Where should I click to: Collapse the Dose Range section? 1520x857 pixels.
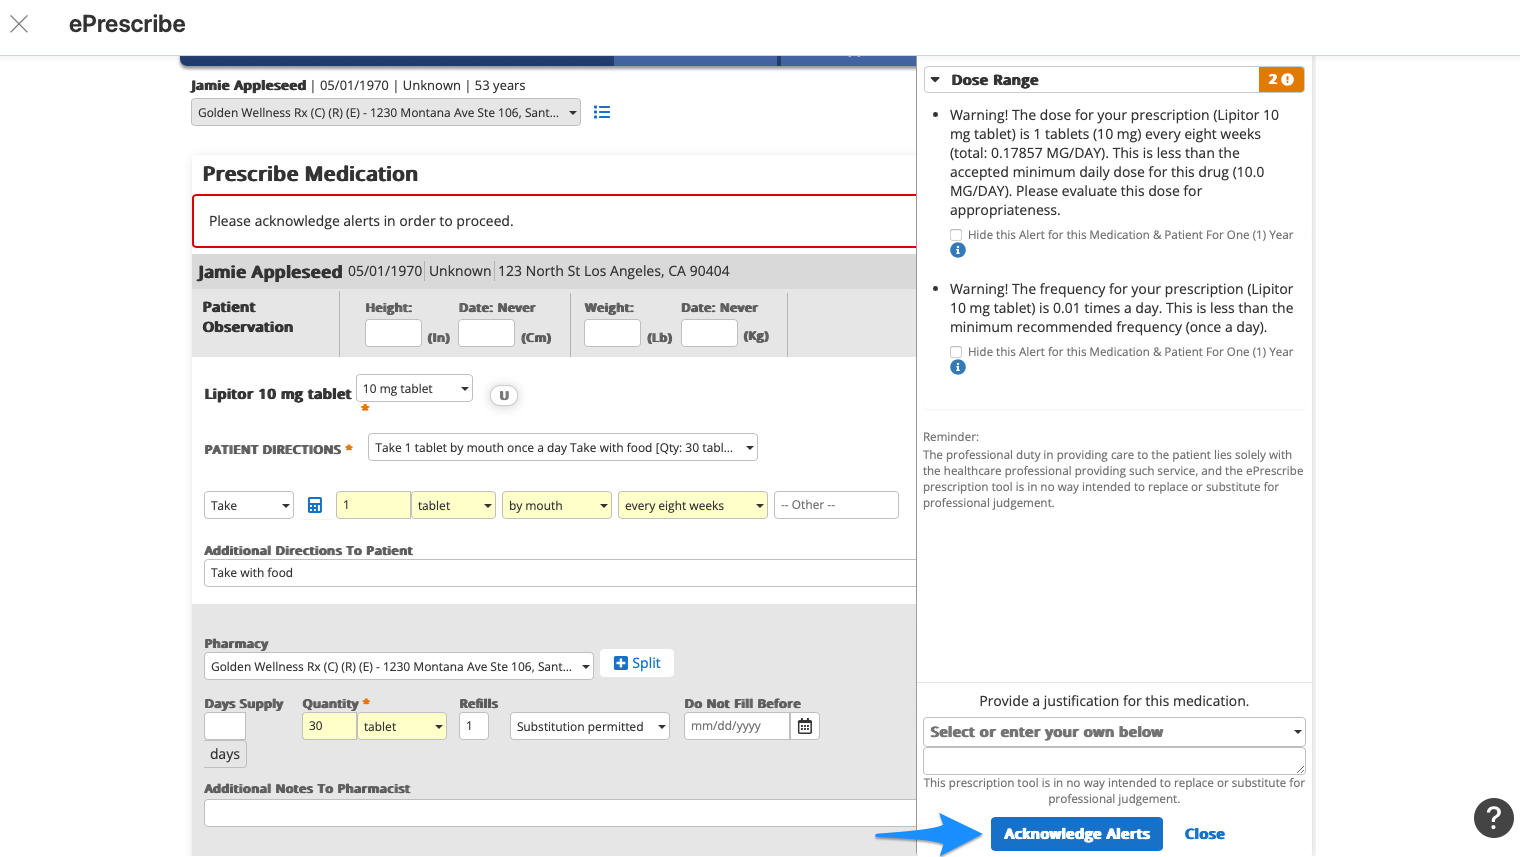[x=935, y=80]
